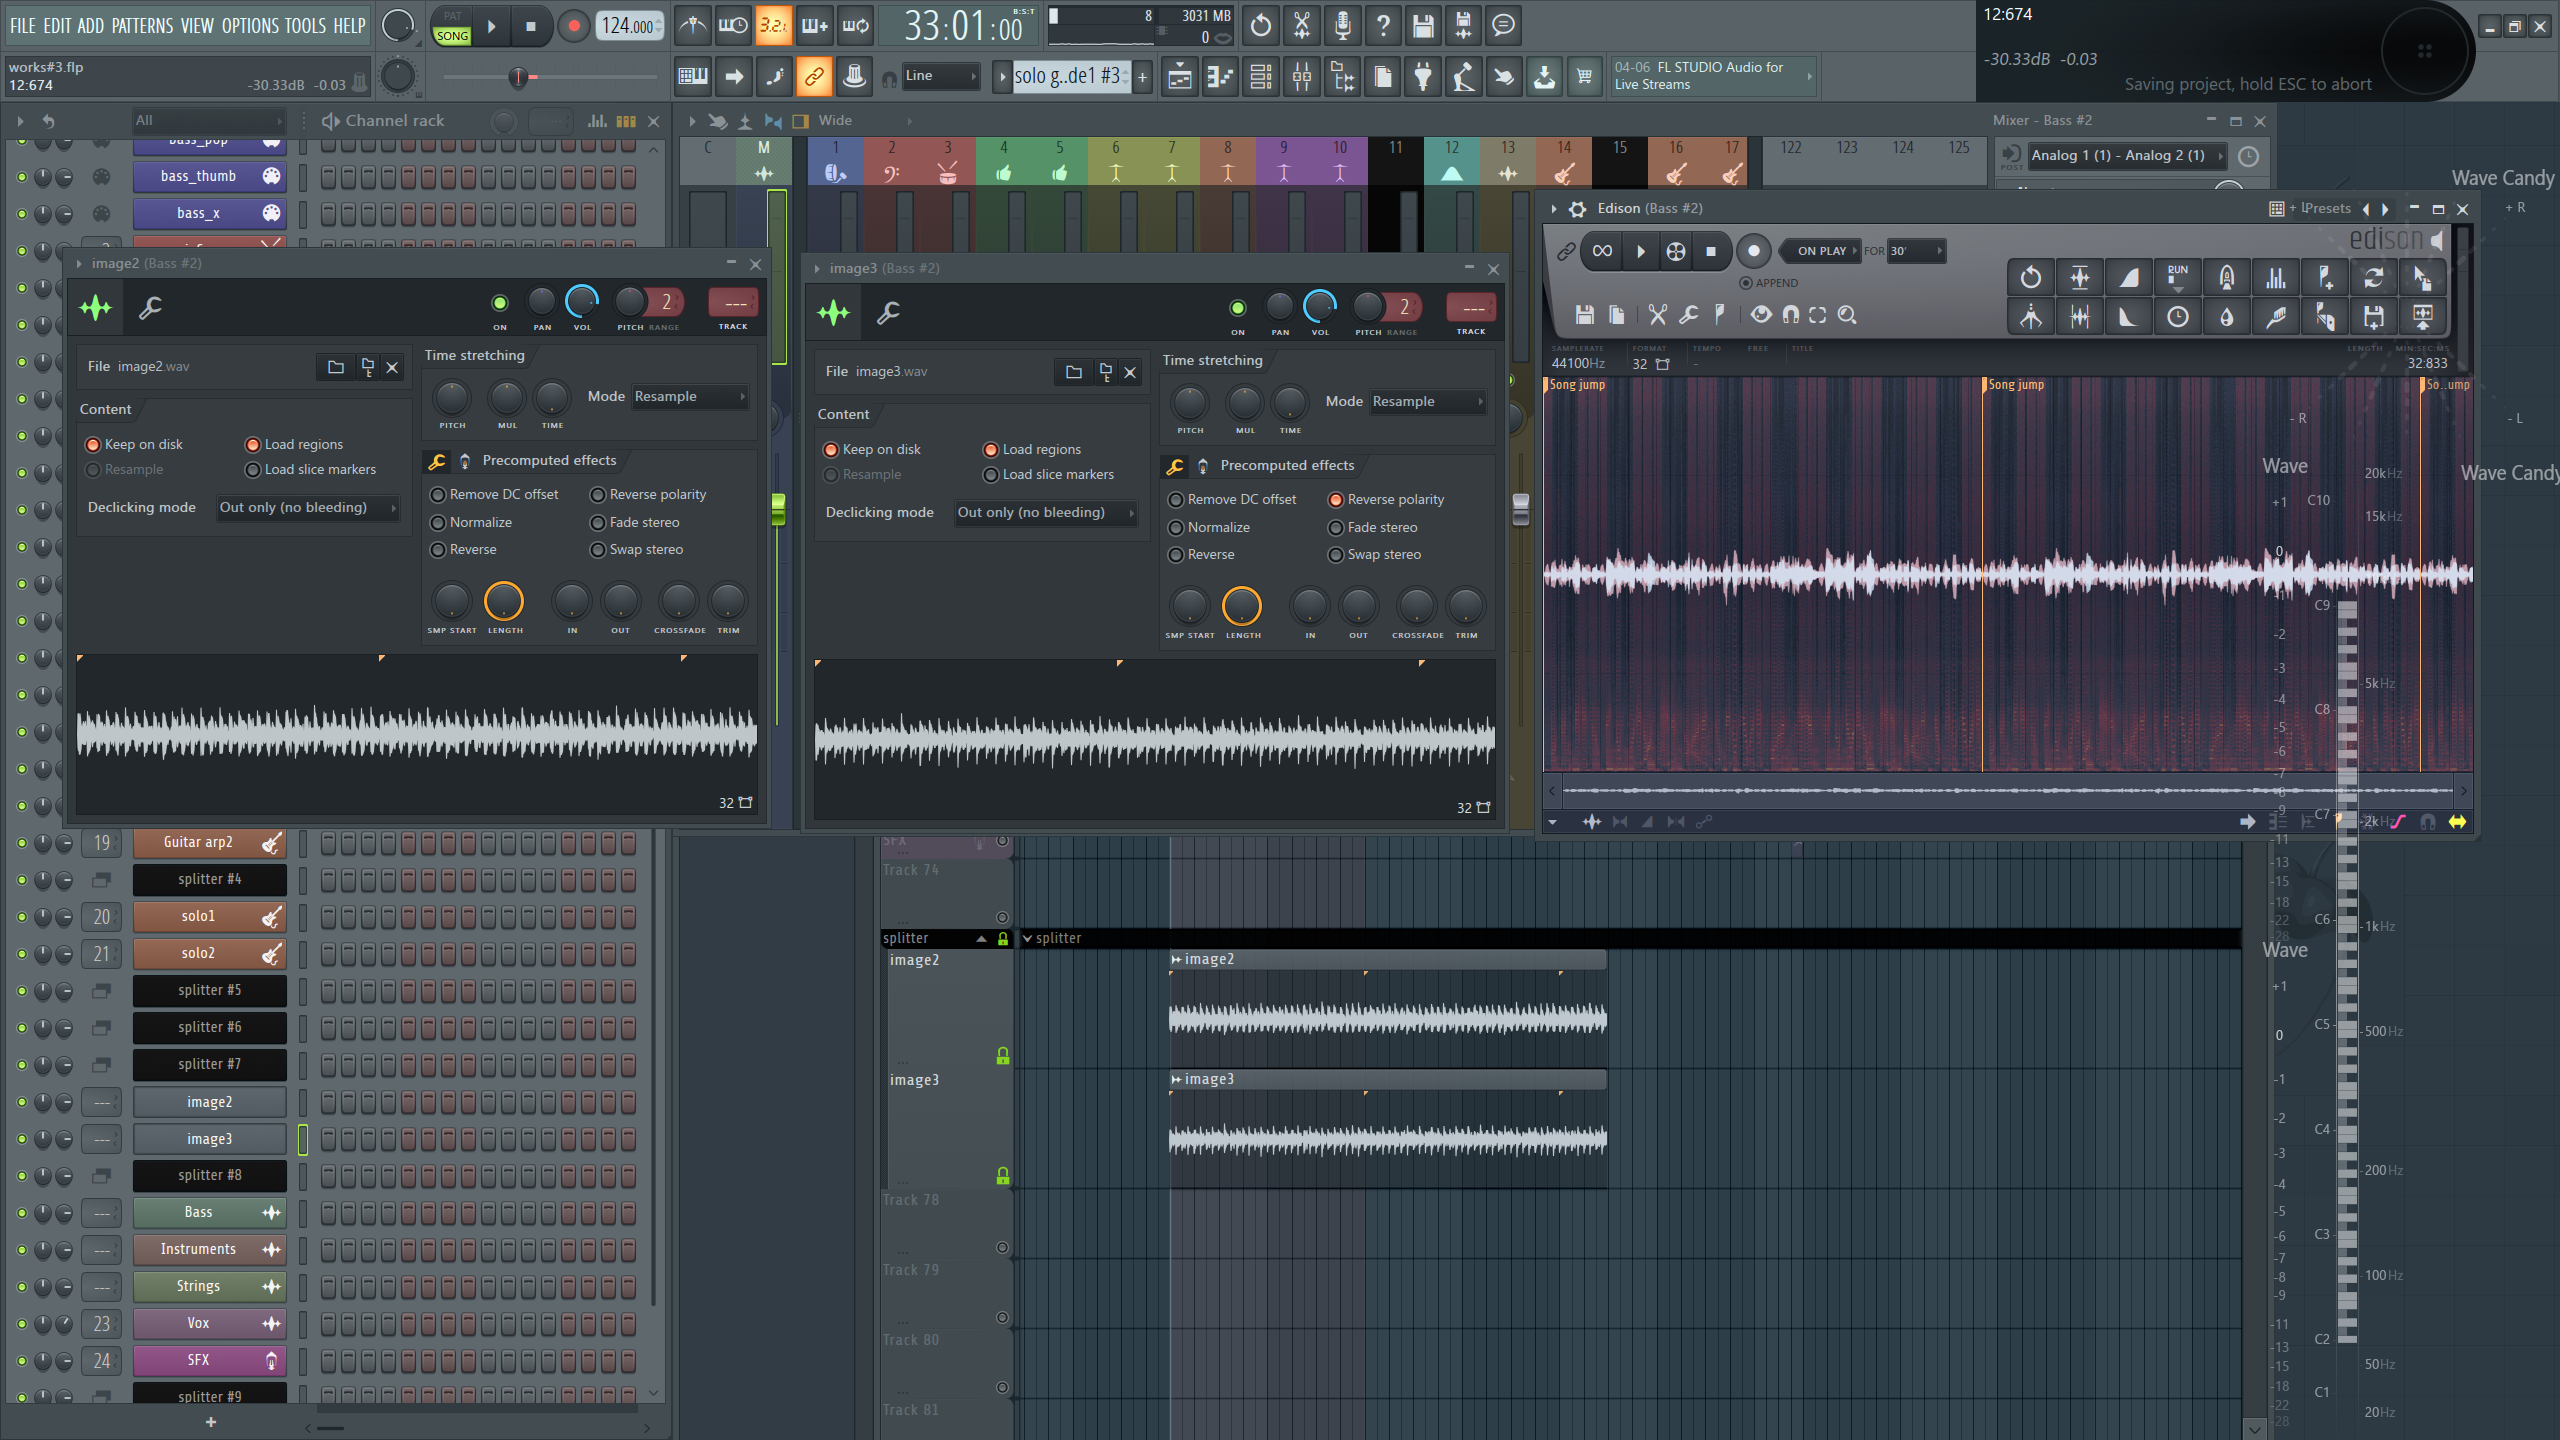
Task: Click the link/chain icon in toolbar
Action: point(814,76)
